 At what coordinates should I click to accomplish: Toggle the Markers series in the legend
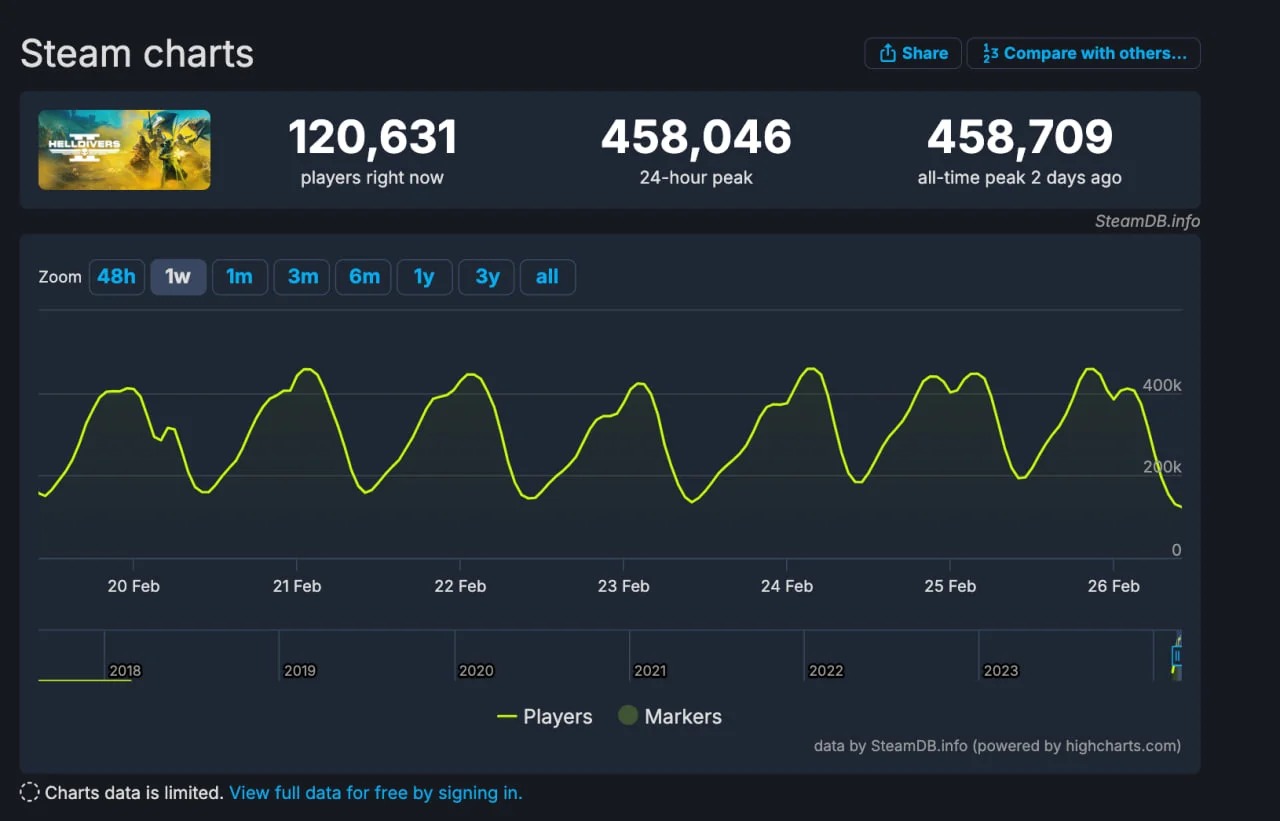coord(670,716)
